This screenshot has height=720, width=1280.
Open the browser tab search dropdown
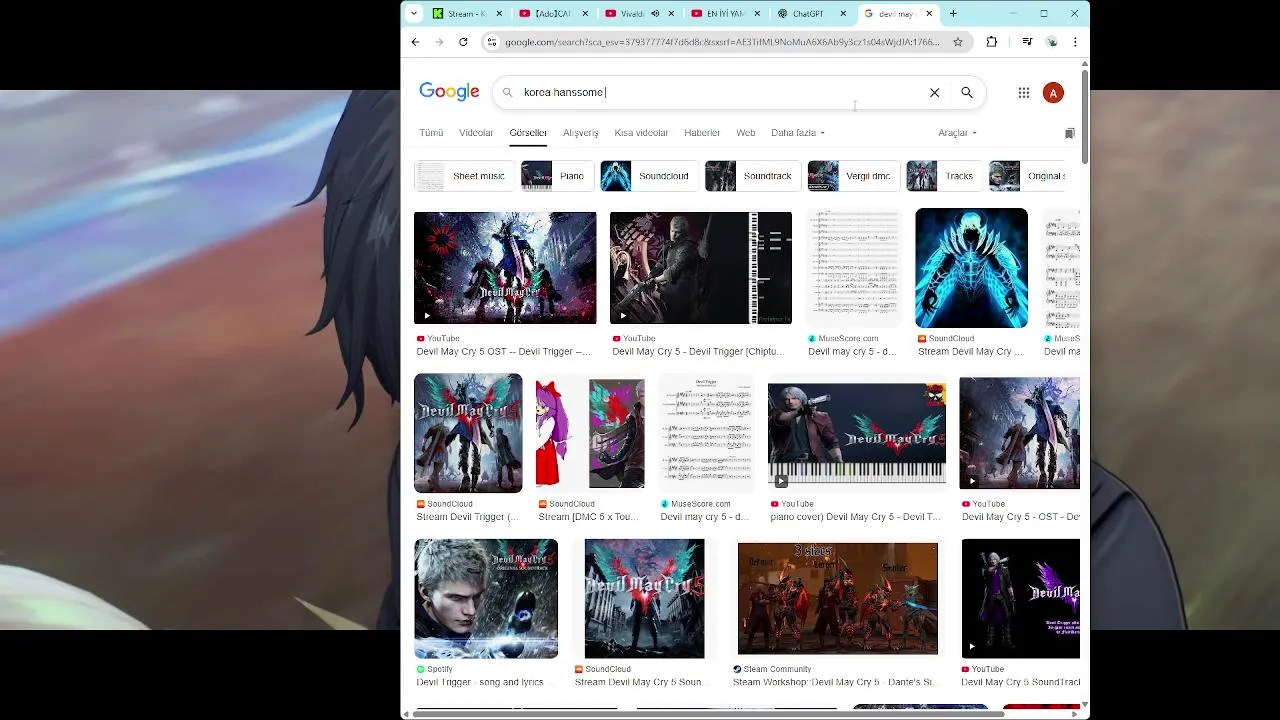(x=414, y=14)
